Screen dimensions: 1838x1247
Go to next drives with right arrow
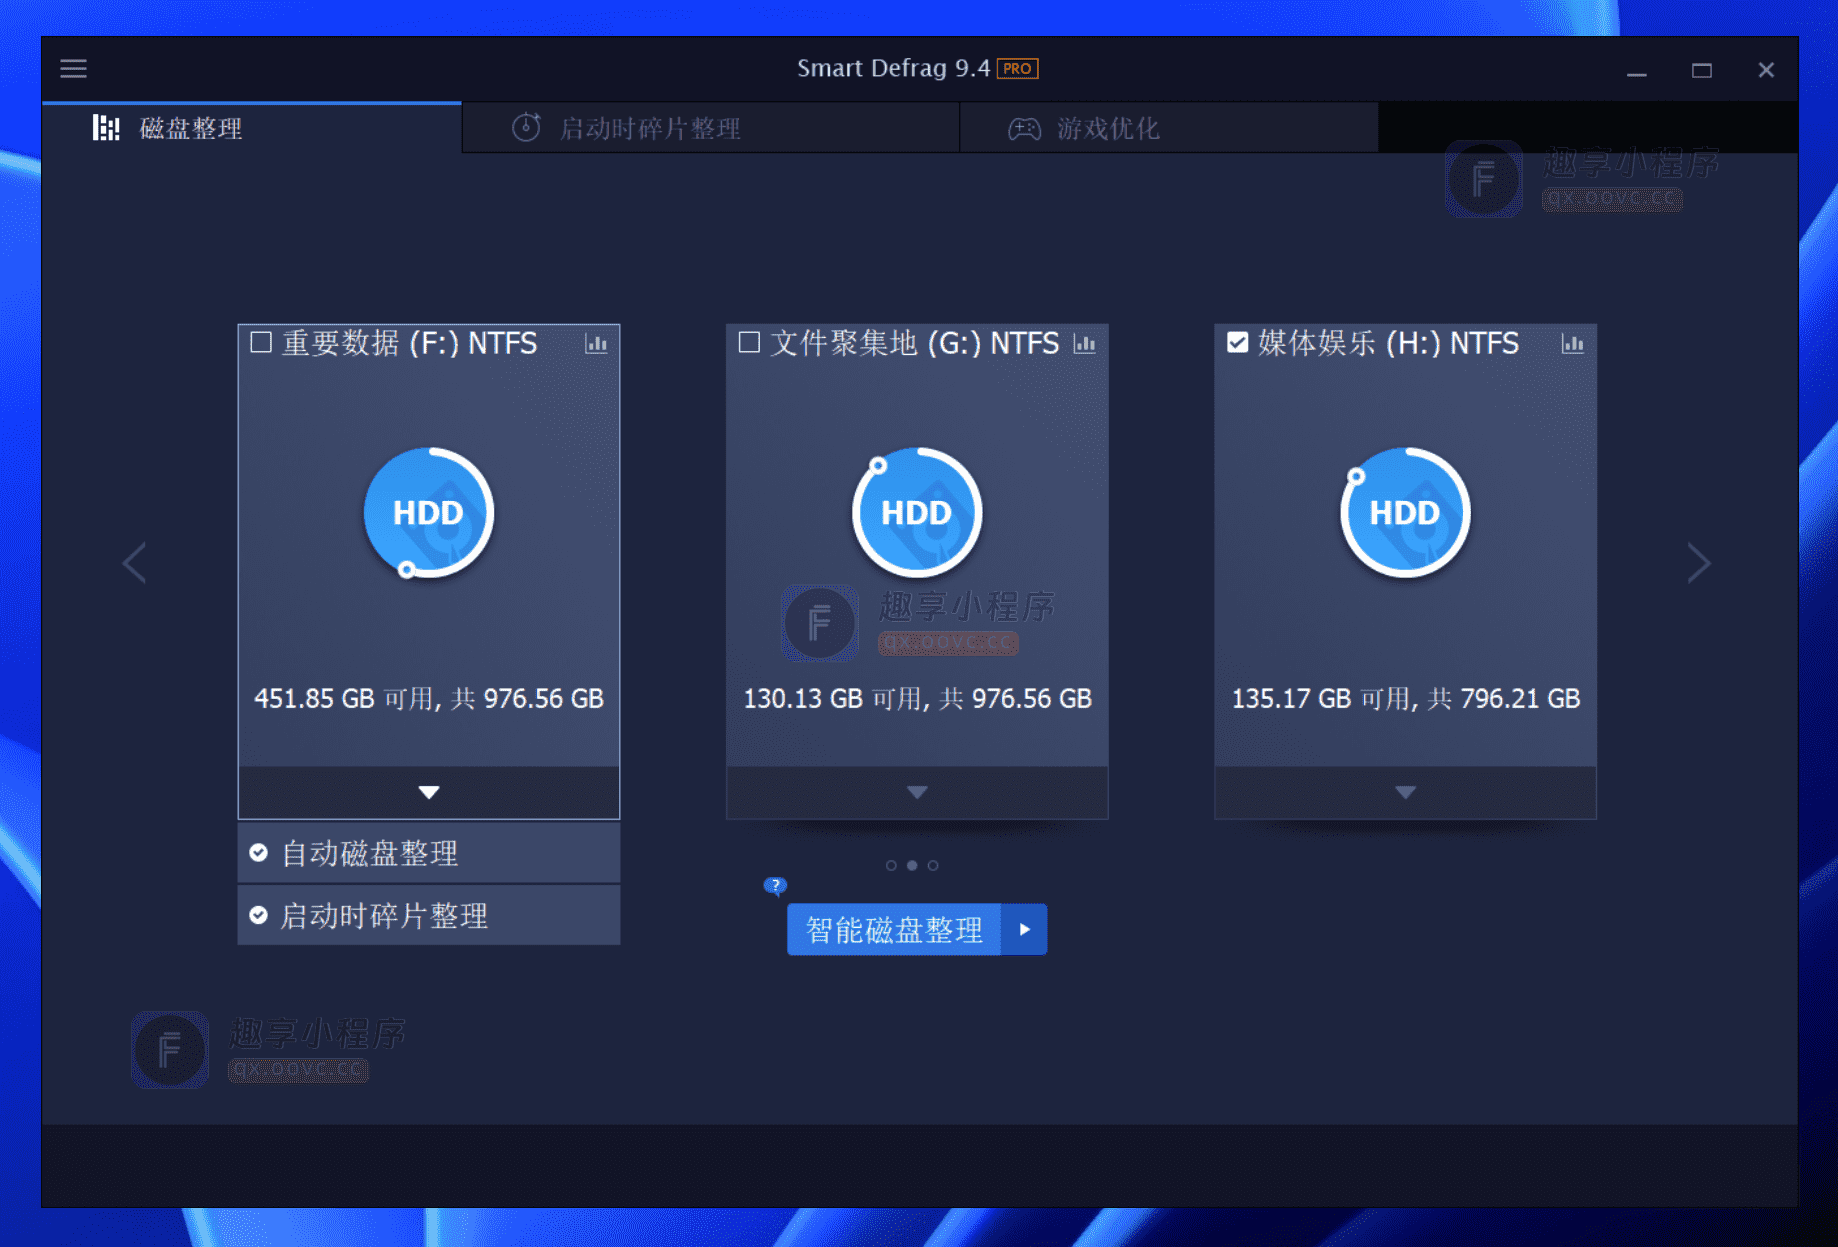1698,563
